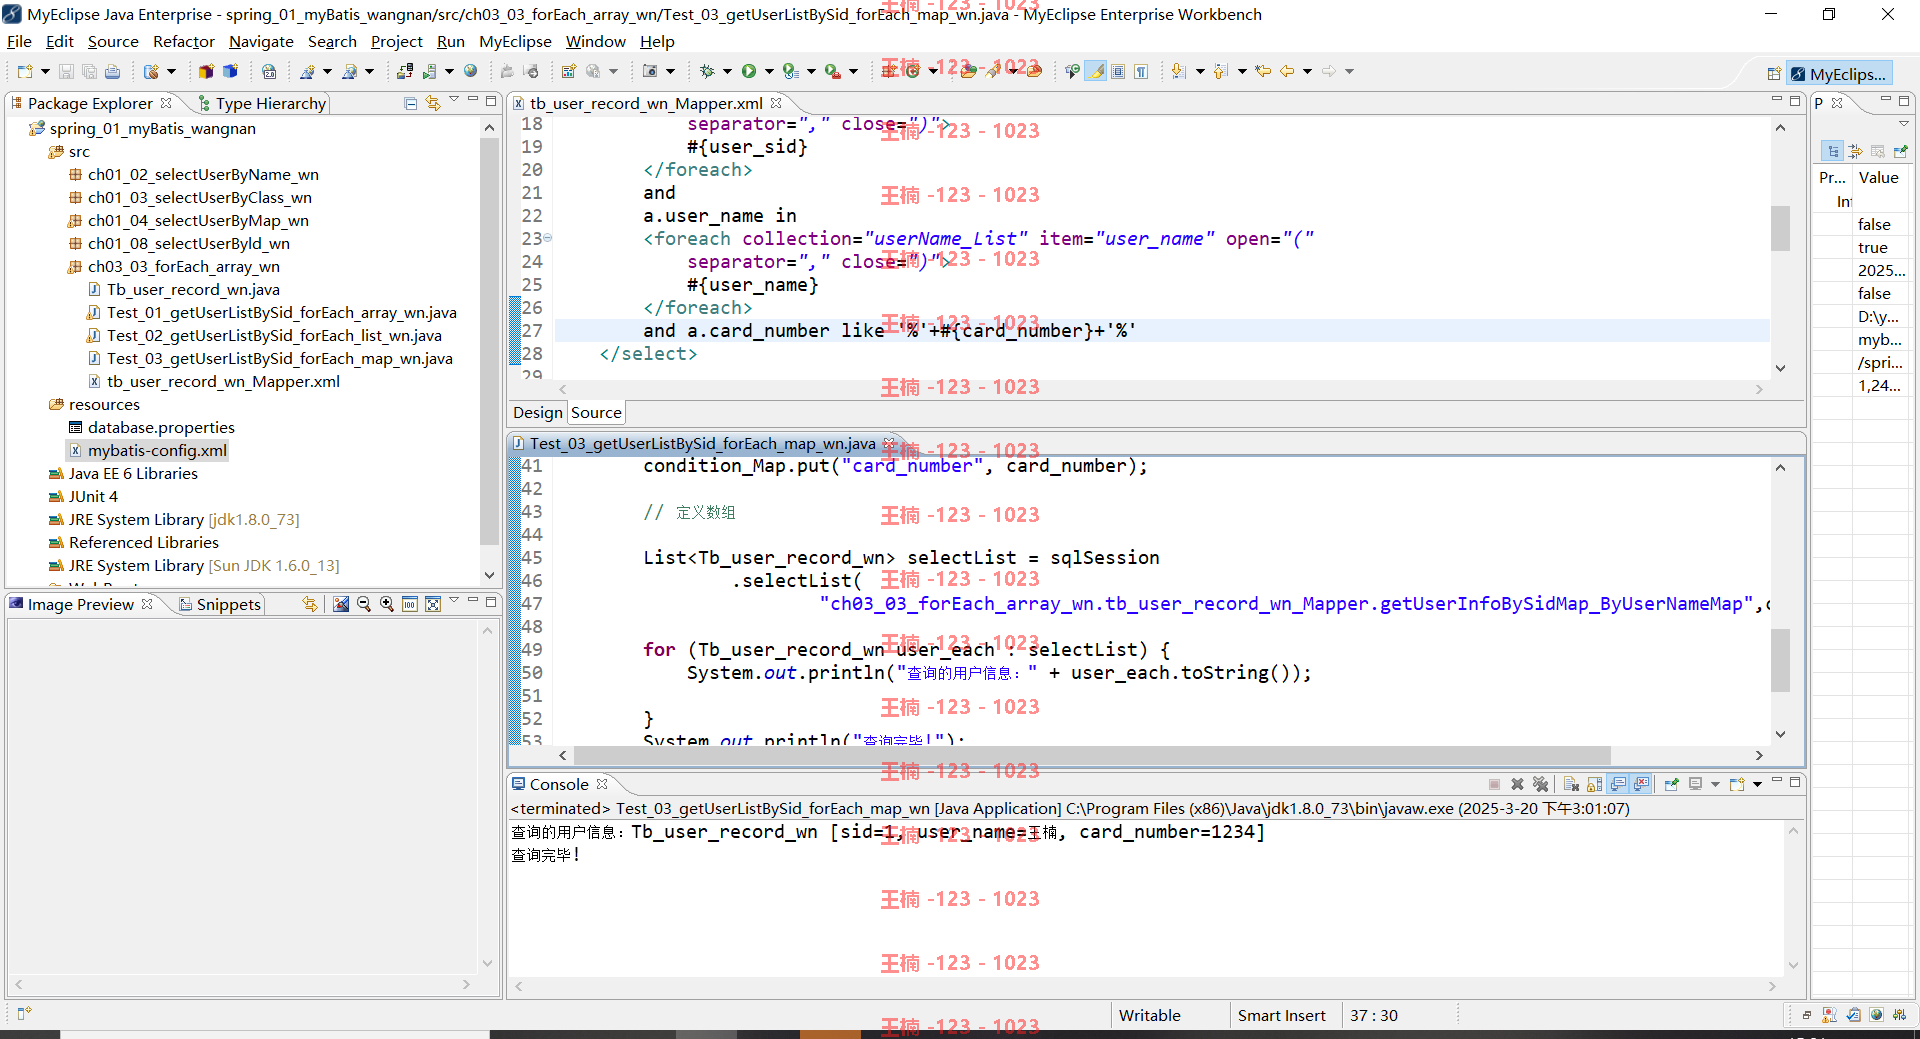Image resolution: width=1920 pixels, height=1039 pixels.
Task: Click the camera snapshot toolbar icon
Action: point(650,71)
